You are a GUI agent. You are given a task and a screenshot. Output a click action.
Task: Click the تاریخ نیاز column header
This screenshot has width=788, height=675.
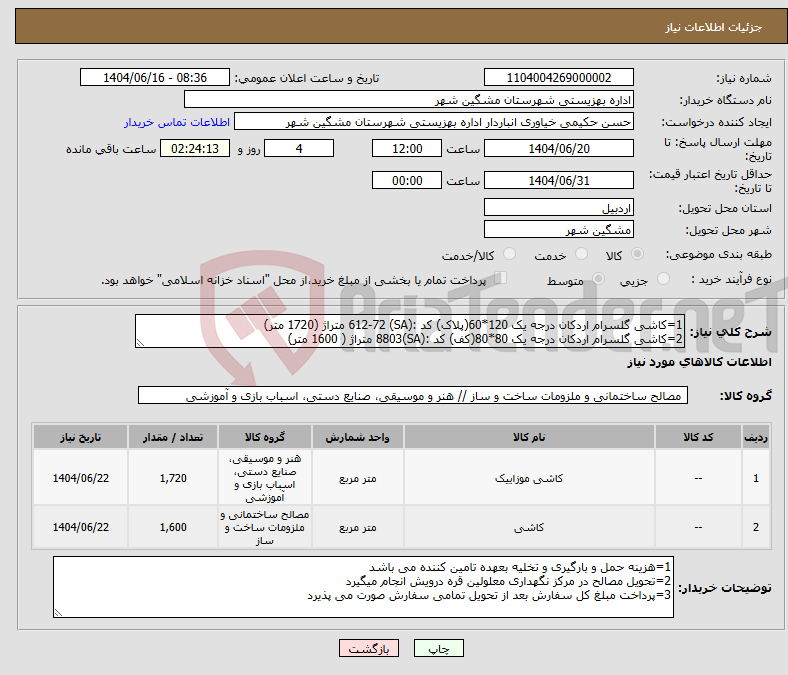[x=80, y=437]
